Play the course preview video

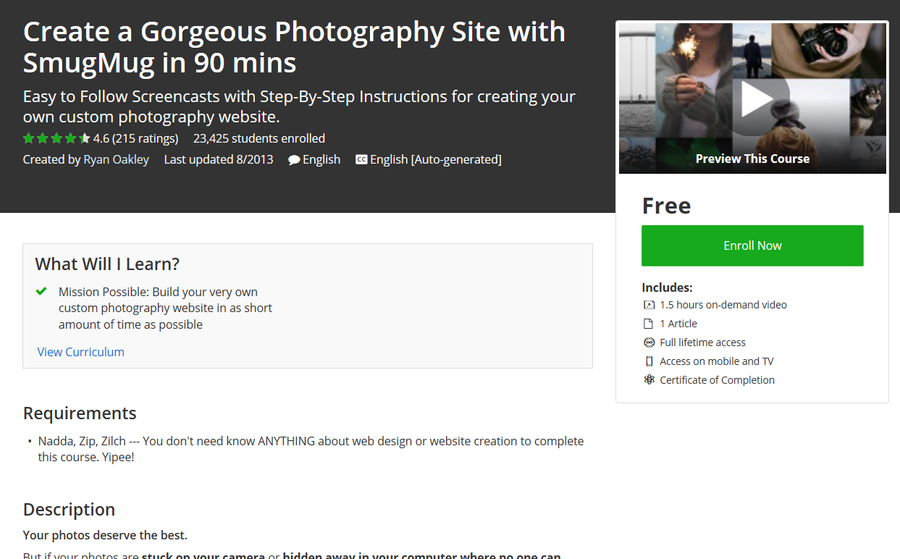752,99
